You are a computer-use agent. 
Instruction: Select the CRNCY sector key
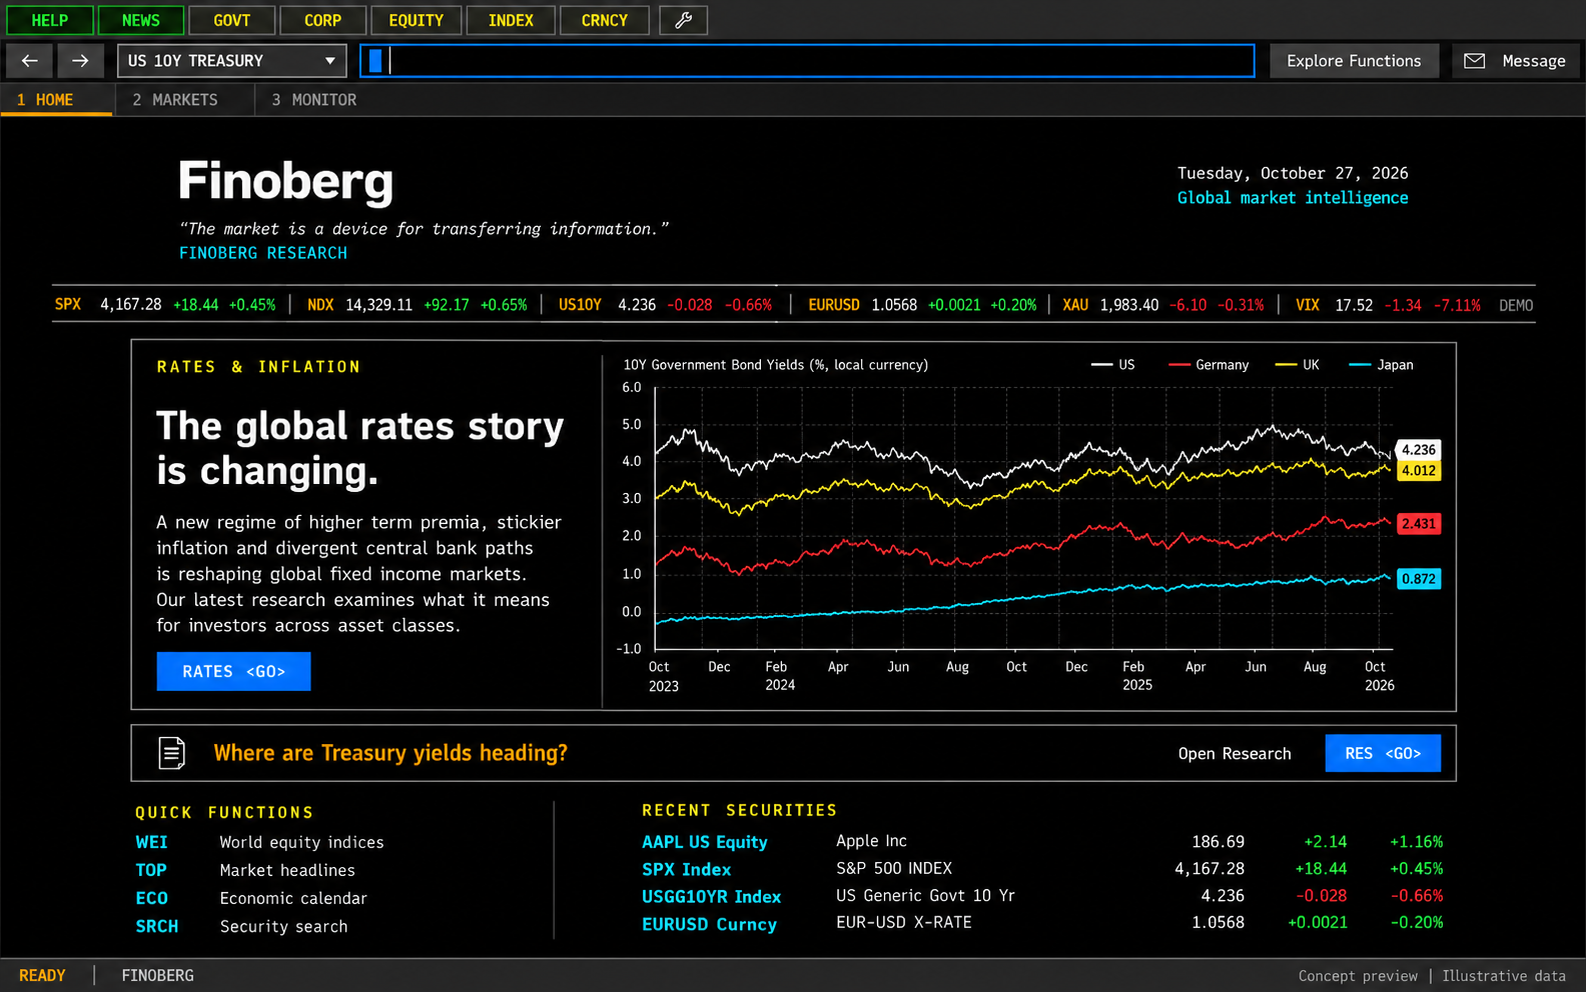tap(605, 20)
